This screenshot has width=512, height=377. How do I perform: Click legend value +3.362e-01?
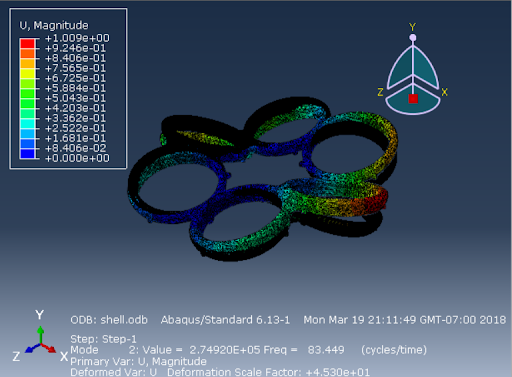click(x=75, y=118)
